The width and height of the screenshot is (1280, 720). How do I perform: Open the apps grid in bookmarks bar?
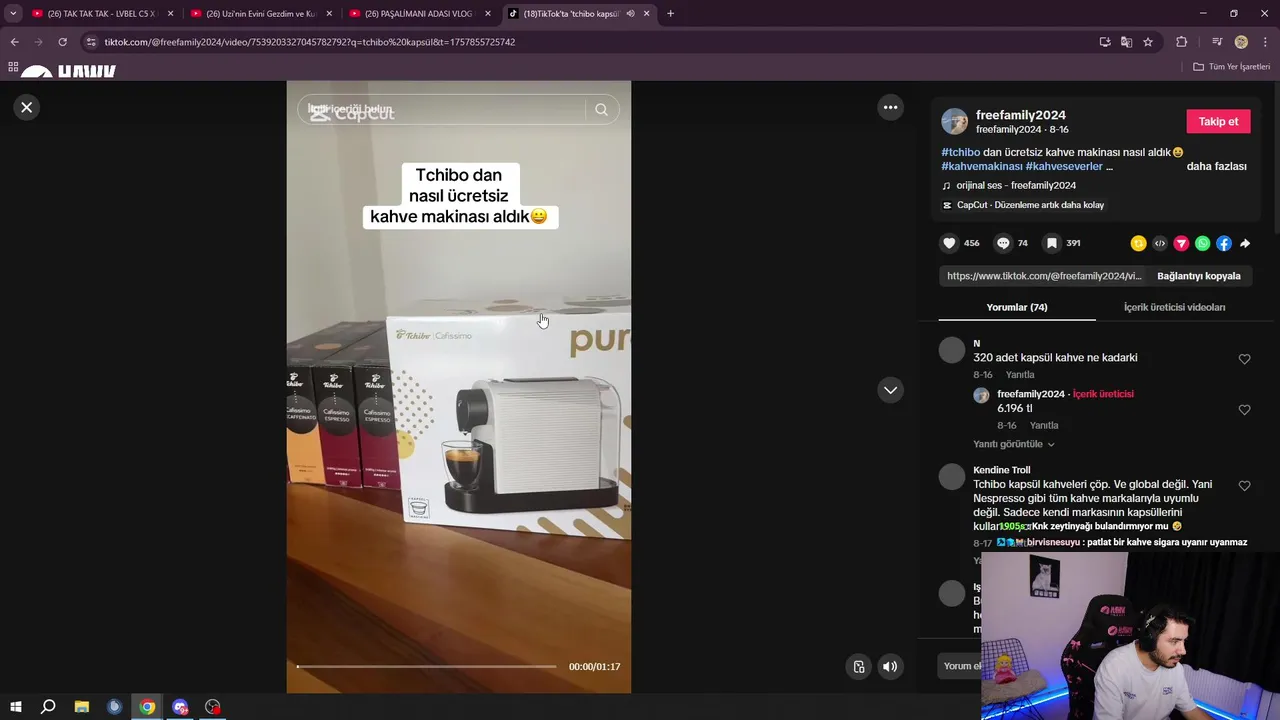pyautogui.click(x=13, y=67)
